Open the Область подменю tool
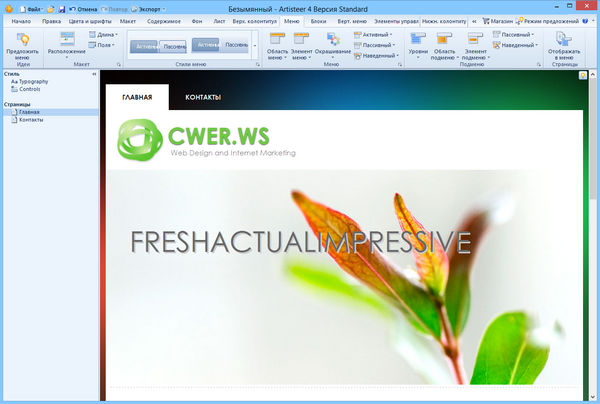Image resolution: width=600 pixels, height=404 pixels. [x=445, y=40]
